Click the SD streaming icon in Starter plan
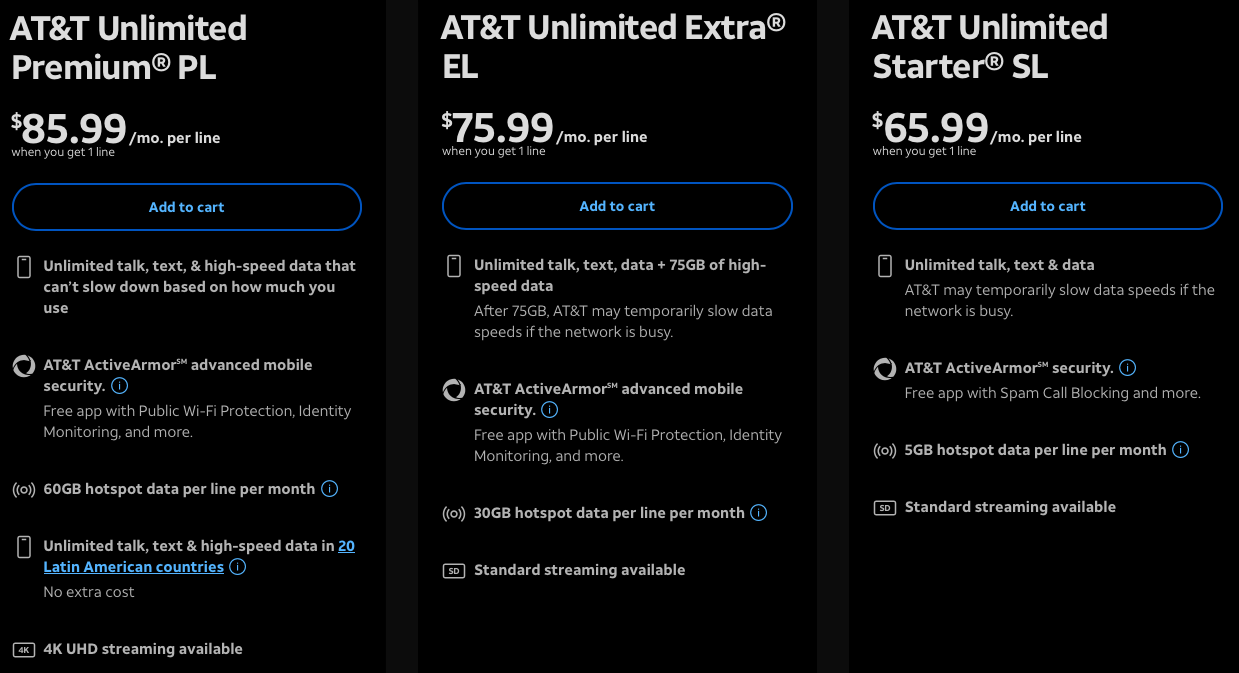 [x=885, y=508]
